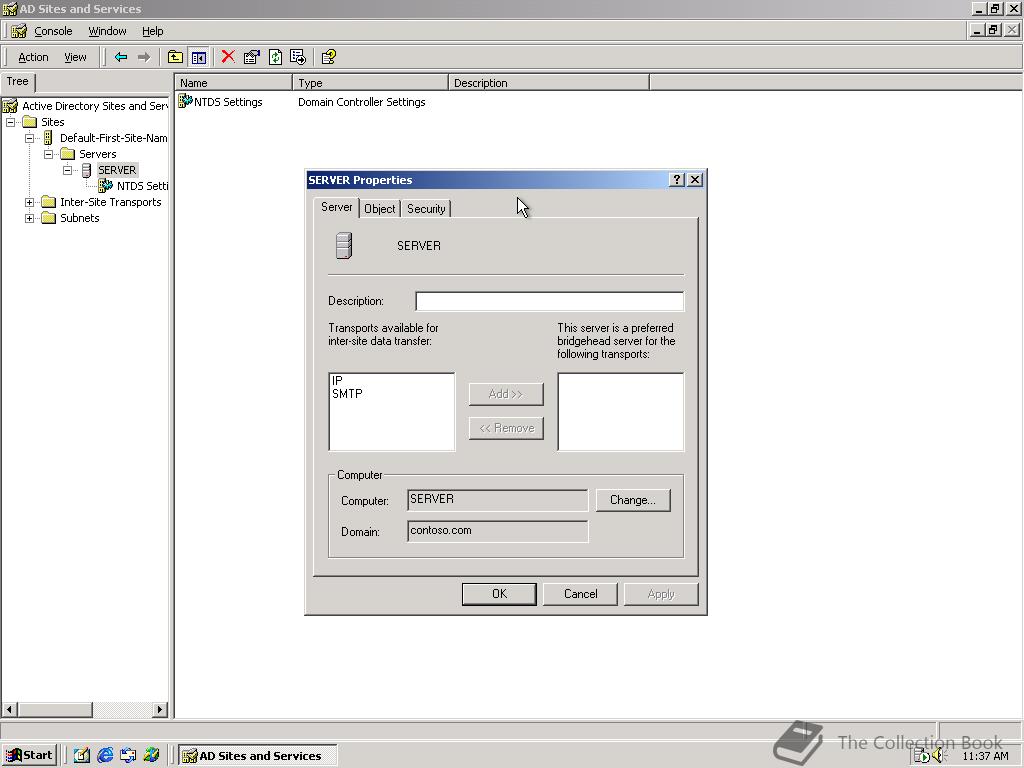Click the Start button
1024x768 pixels.
click(29, 755)
